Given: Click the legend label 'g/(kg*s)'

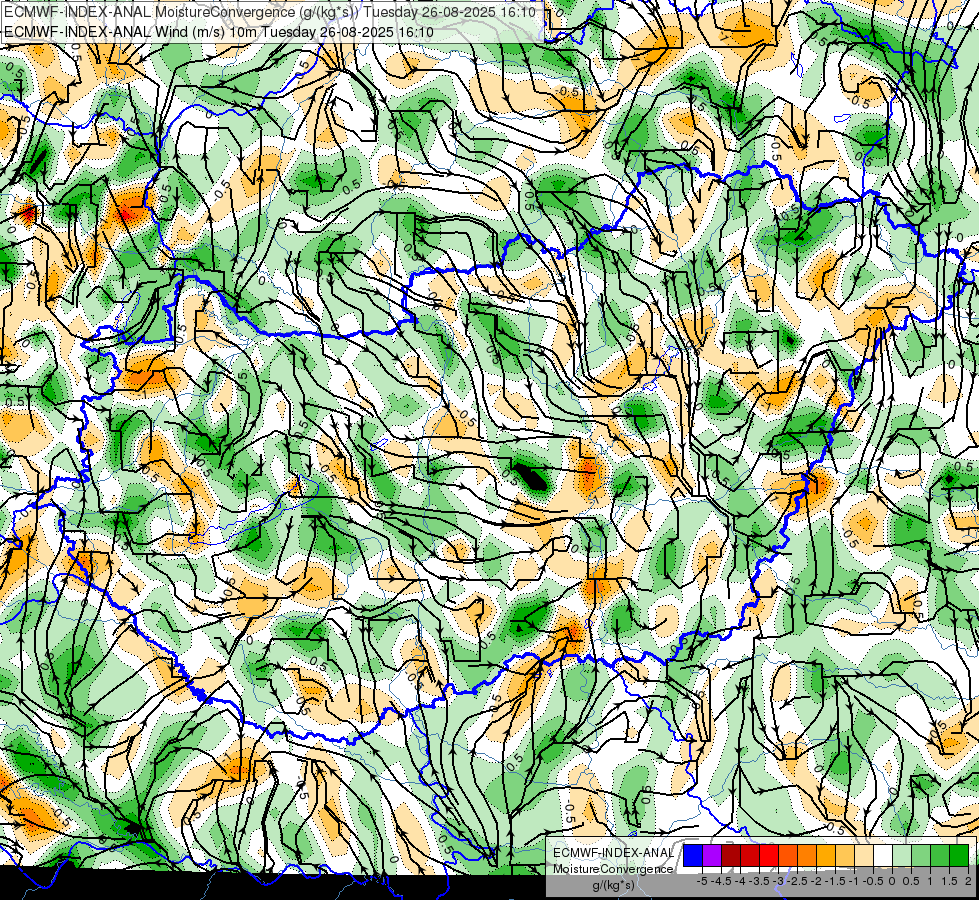Looking at the screenshot, I should [x=614, y=886].
